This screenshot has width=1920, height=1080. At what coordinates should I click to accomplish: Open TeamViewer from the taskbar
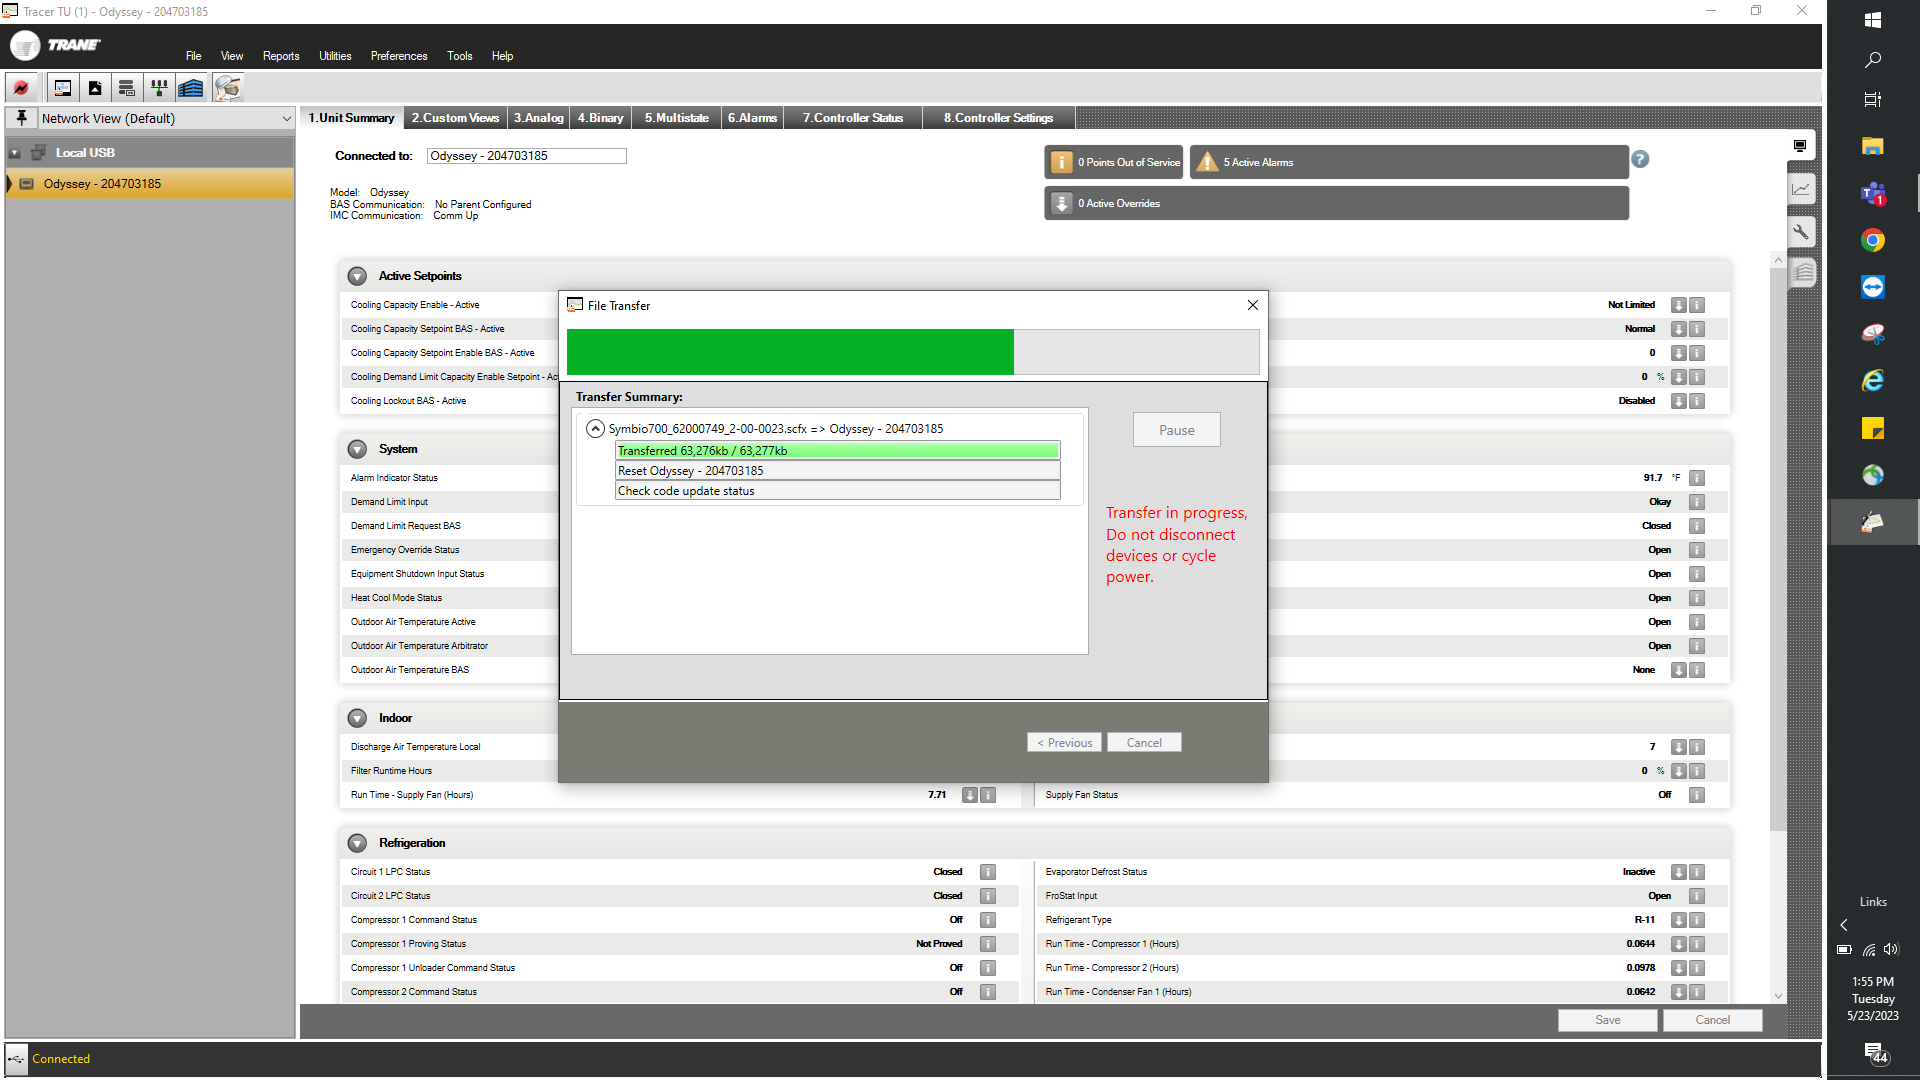point(1873,287)
